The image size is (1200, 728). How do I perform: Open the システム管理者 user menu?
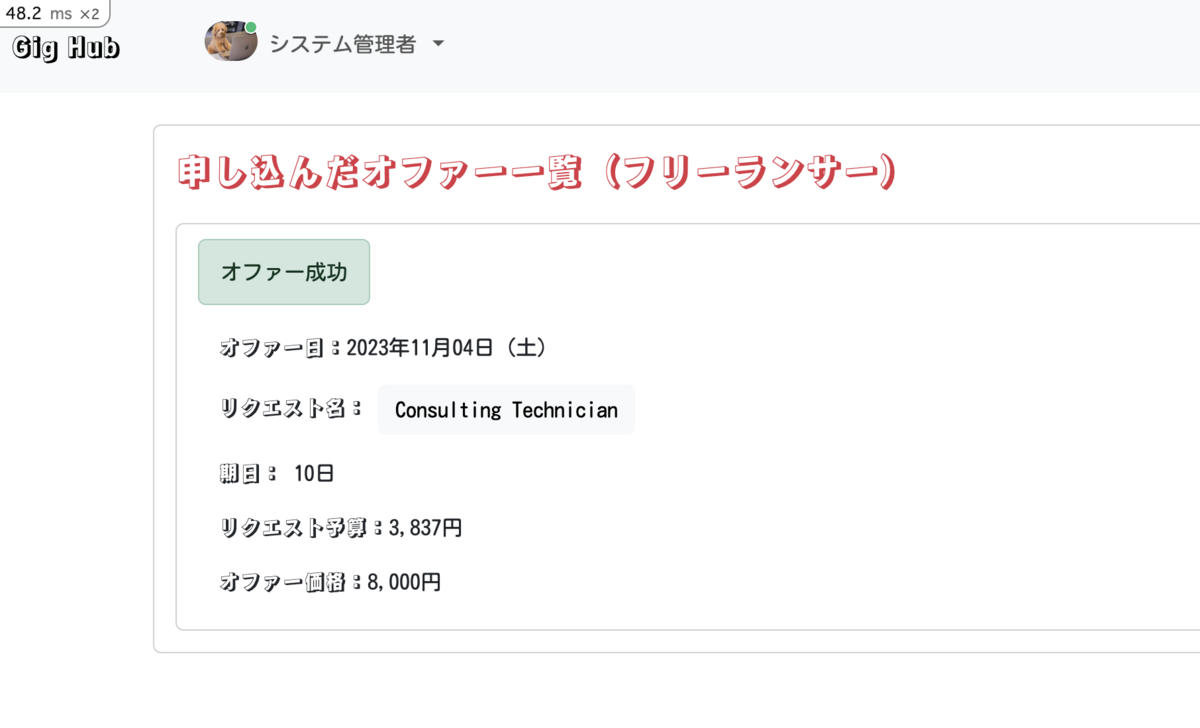point(324,43)
